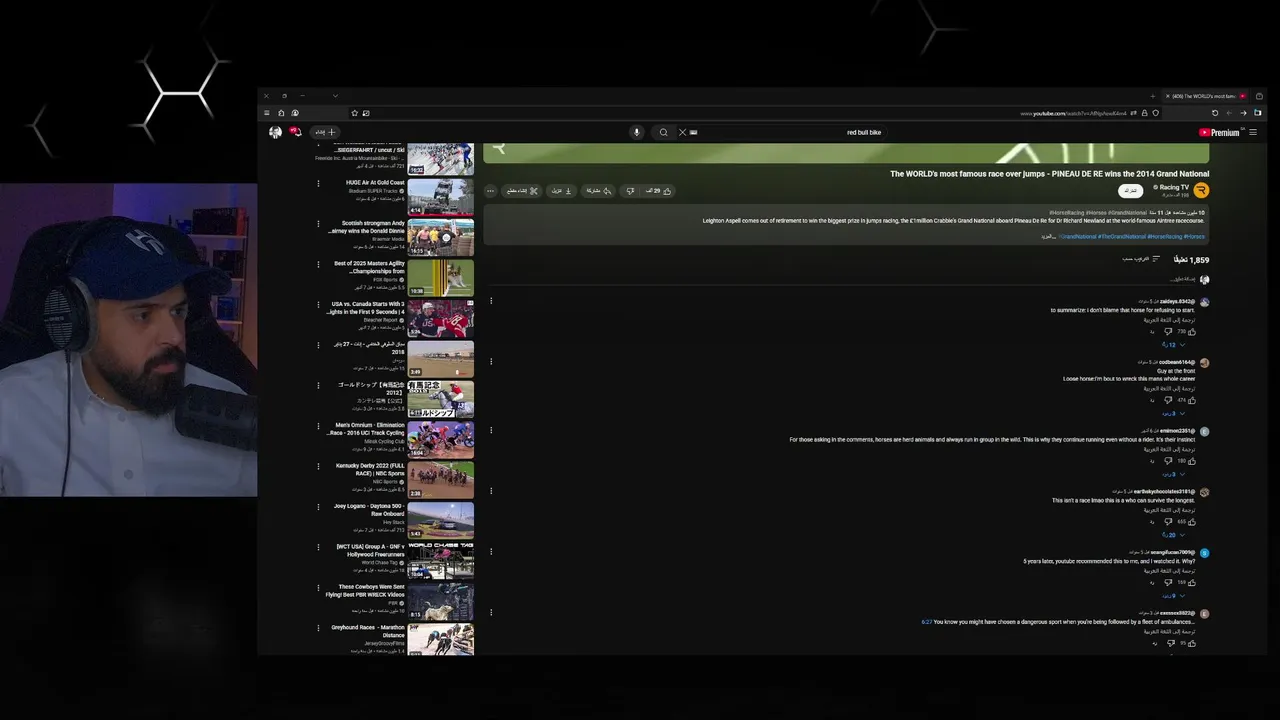Click the Share arrow button under video

click(x=599, y=191)
